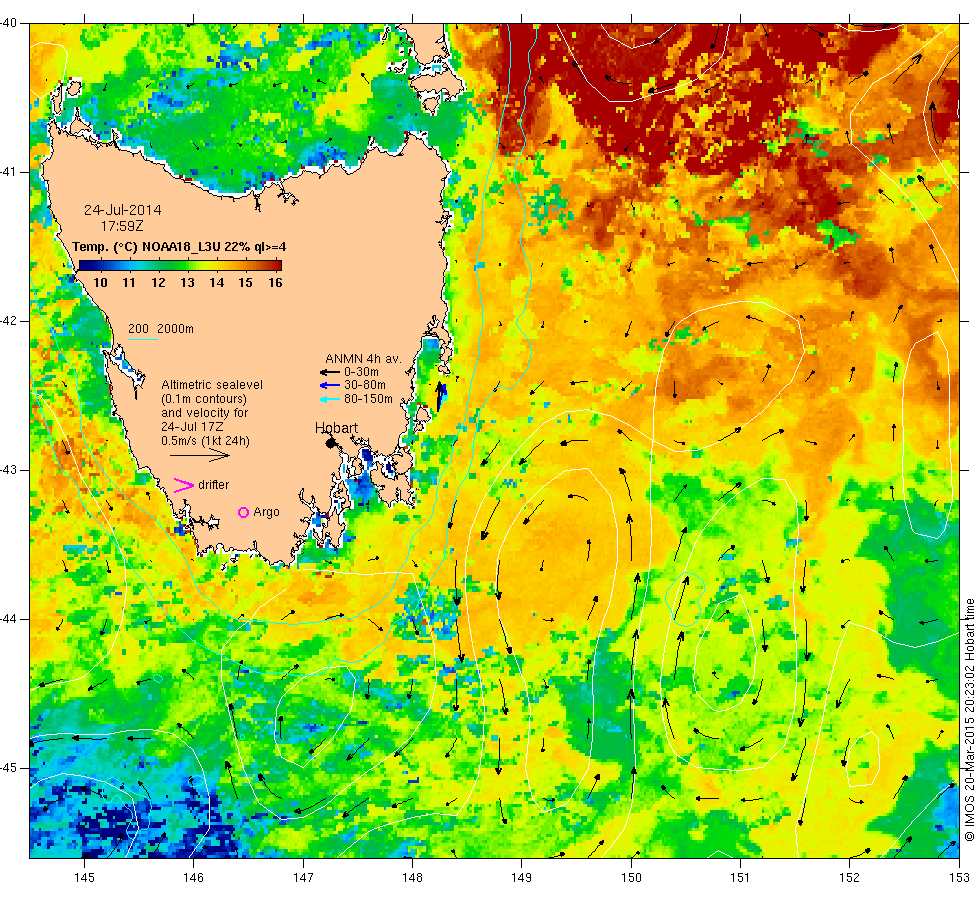Click the Altimetric sealevel text
This screenshot has width=980, height=900.
click(212, 385)
